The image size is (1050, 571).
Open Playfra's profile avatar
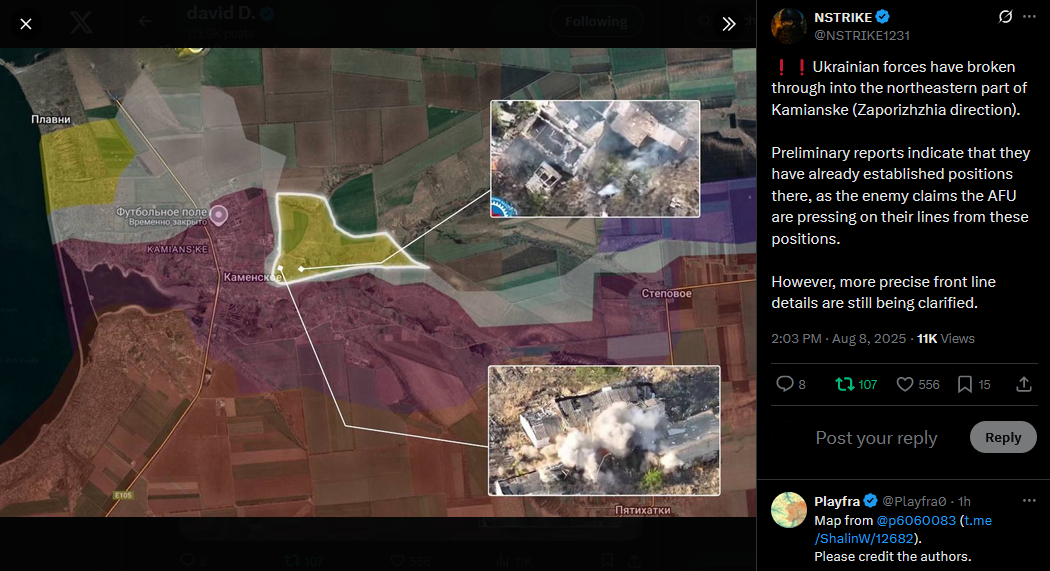click(x=789, y=510)
